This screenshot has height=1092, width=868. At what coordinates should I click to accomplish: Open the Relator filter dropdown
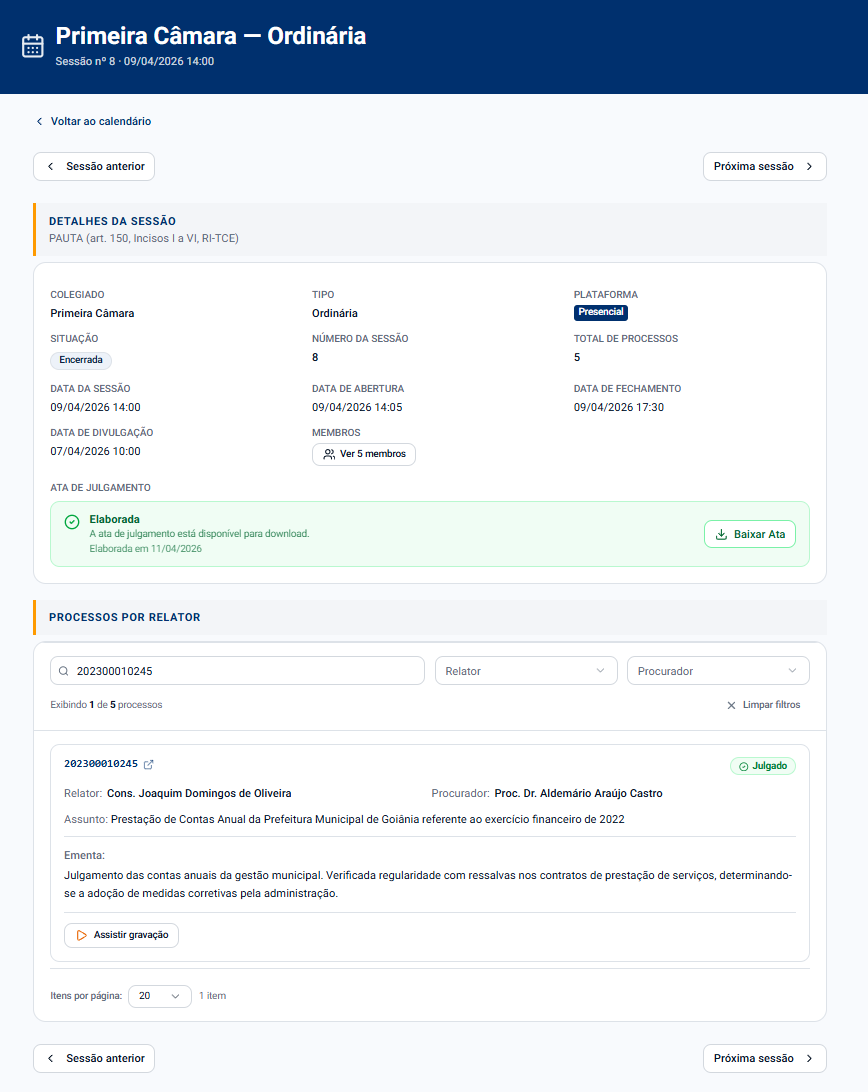[526, 671]
